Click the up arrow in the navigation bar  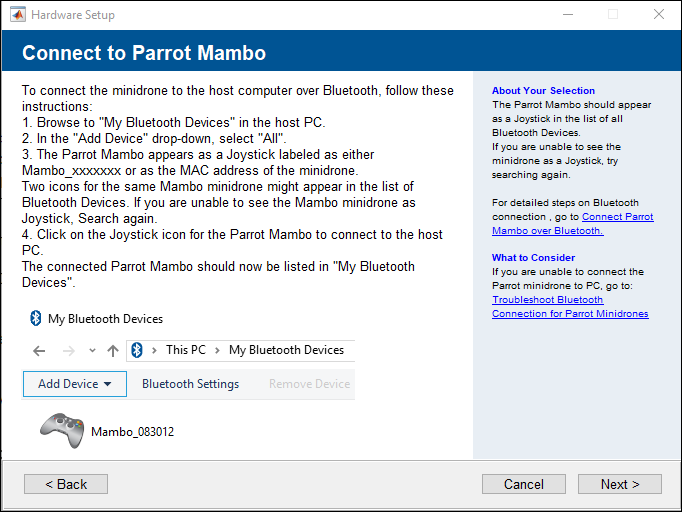point(112,351)
